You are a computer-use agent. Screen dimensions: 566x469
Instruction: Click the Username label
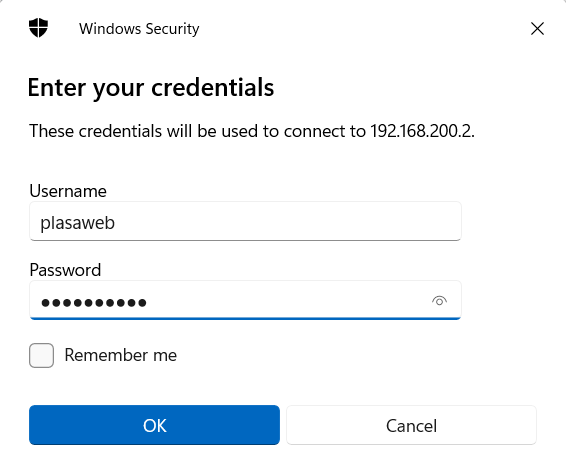coord(68,191)
